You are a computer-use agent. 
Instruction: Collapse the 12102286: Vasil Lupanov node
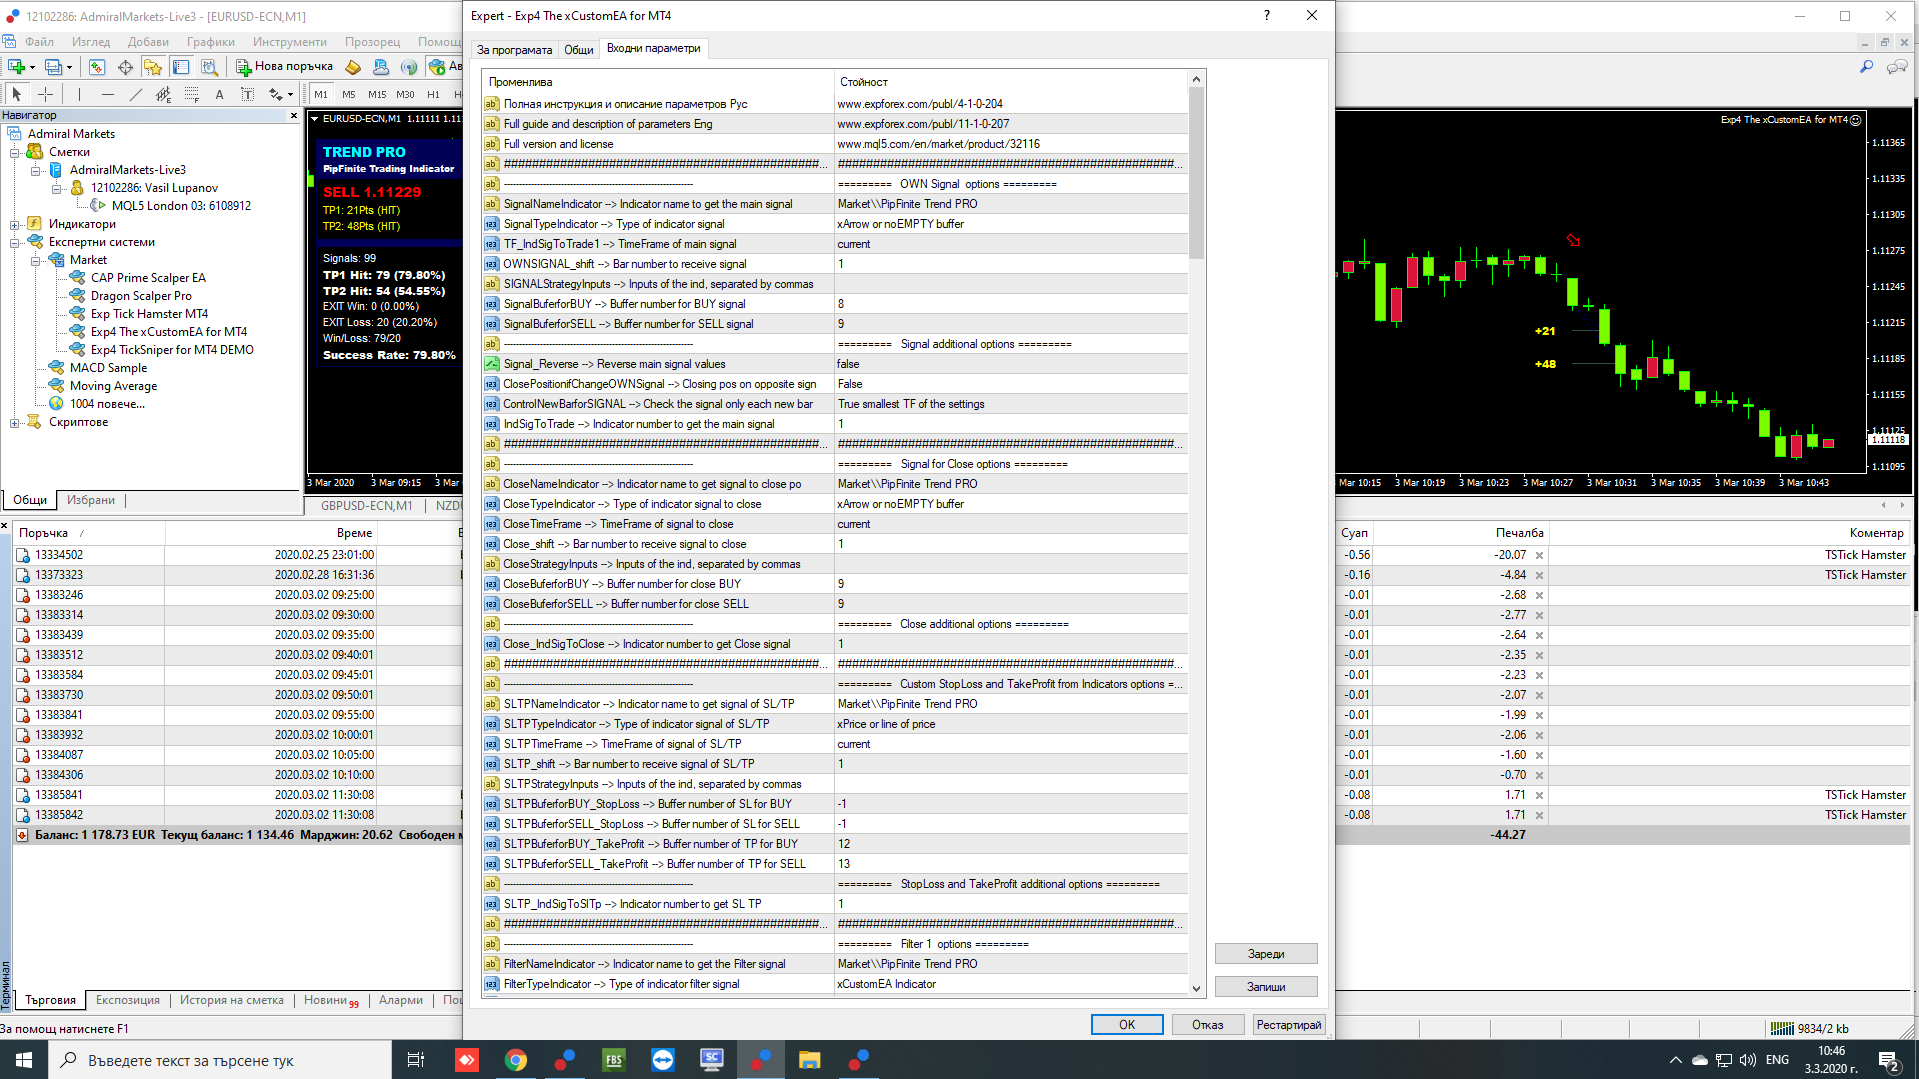57,188
